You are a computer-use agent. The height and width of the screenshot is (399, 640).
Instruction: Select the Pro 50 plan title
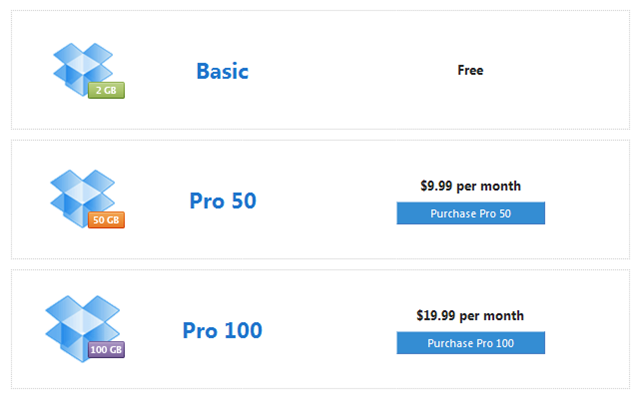click(x=223, y=201)
